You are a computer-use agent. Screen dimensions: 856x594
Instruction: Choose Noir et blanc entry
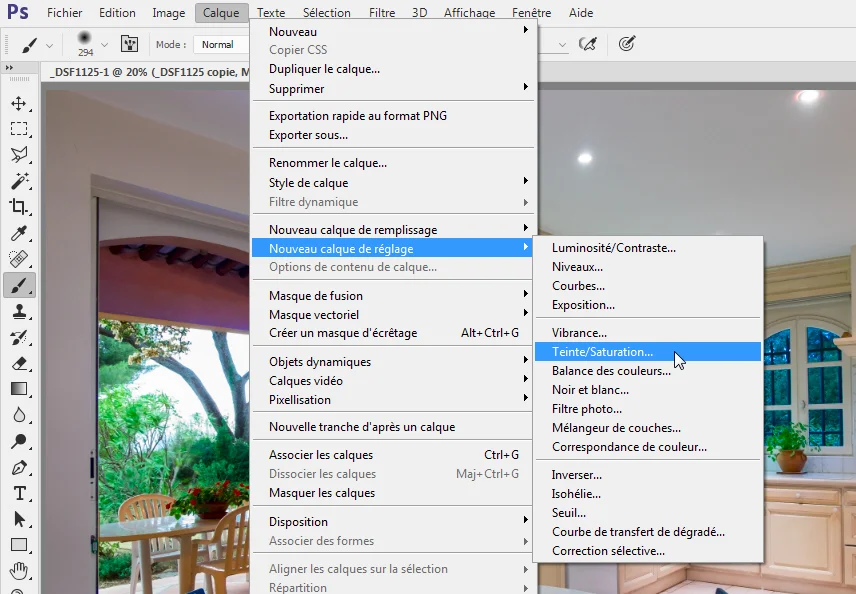click(x=648, y=390)
